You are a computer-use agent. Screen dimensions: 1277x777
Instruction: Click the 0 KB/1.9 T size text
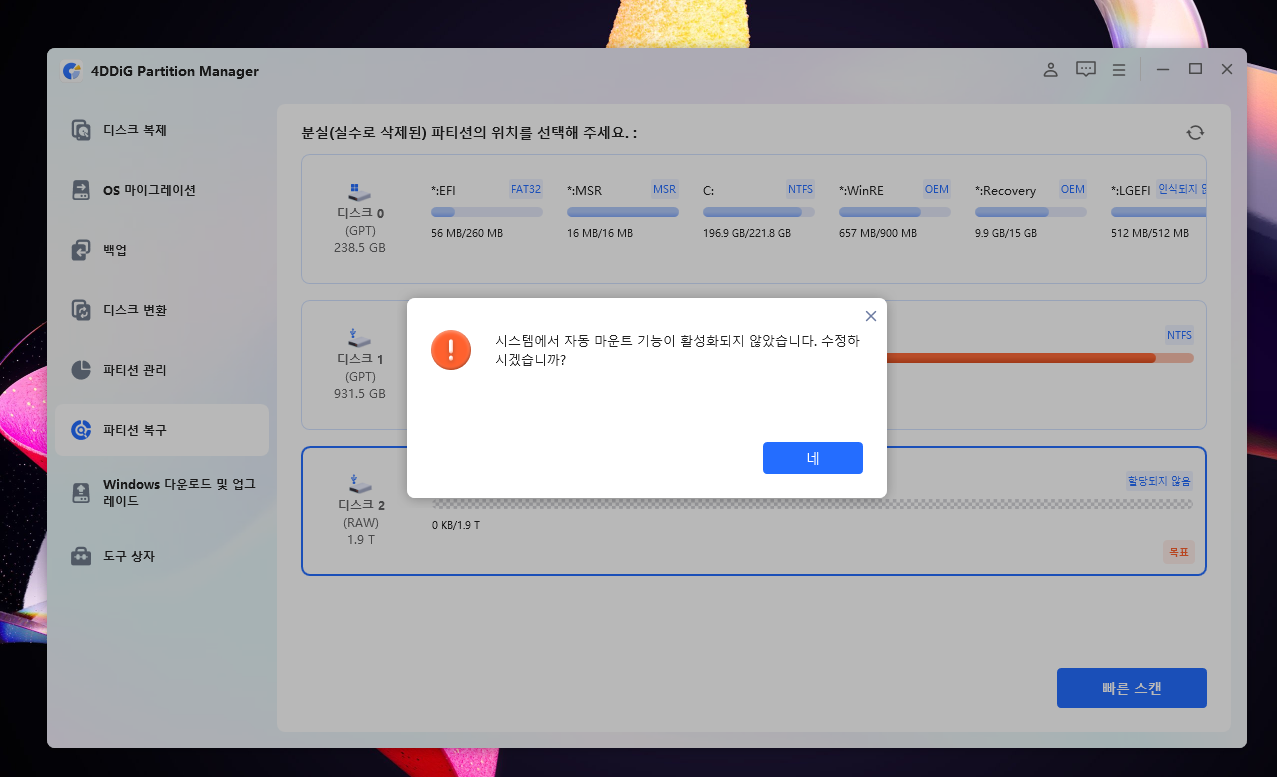pyautogui.click(x=456, y=525)
